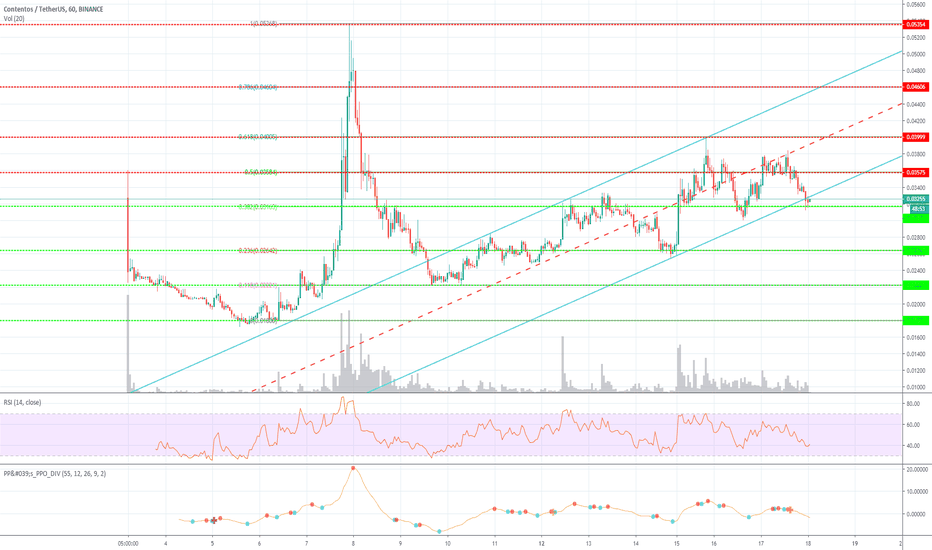Click the 05:00:00 time axis label
This screenshot has height=550, width=932.
(128, 543)
